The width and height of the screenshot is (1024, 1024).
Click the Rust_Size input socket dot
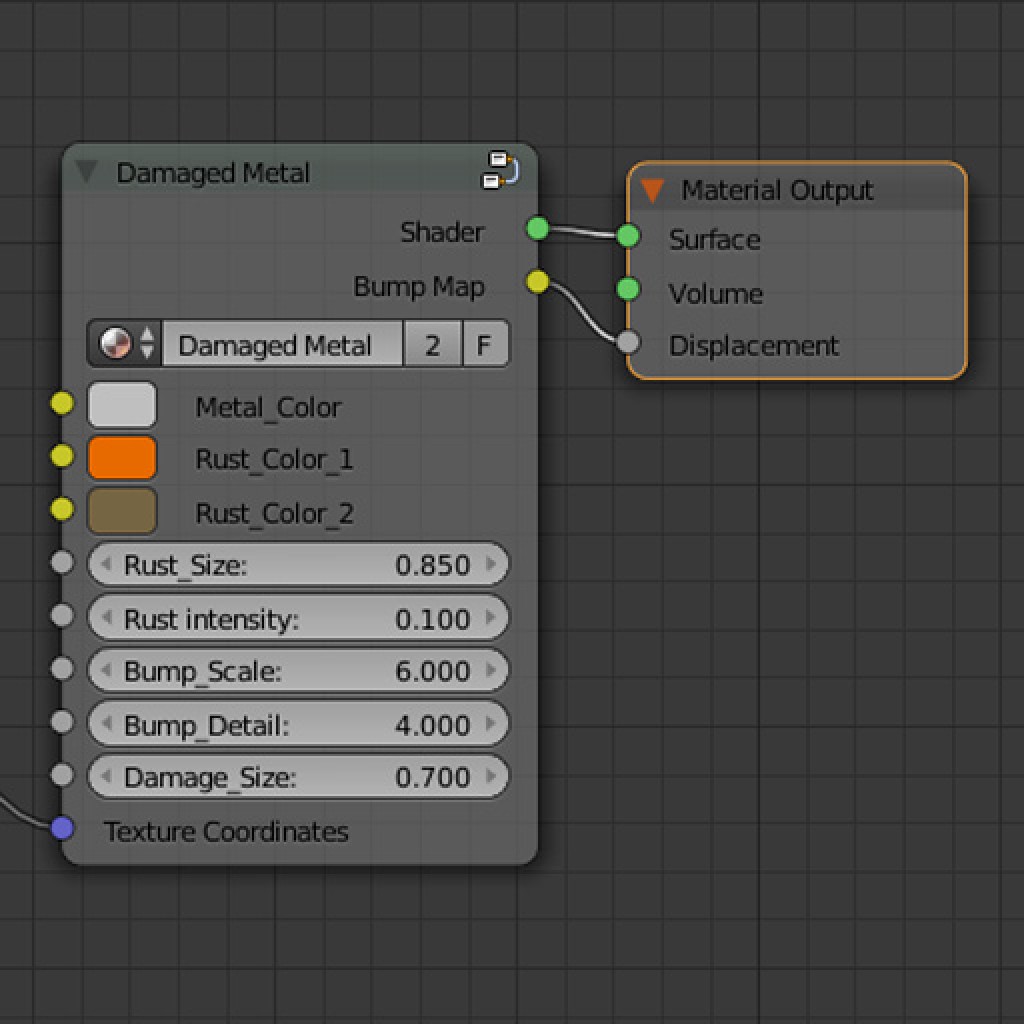(x=62, y=562)
